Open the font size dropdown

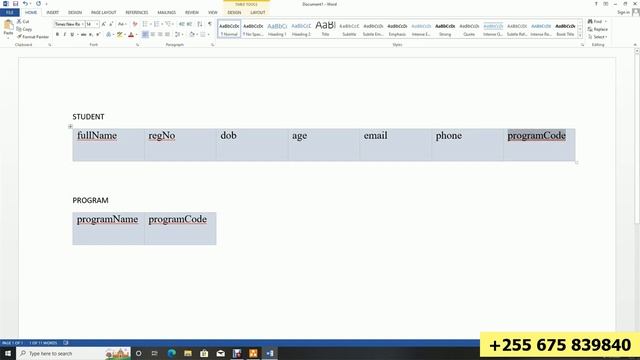[97, 24]
